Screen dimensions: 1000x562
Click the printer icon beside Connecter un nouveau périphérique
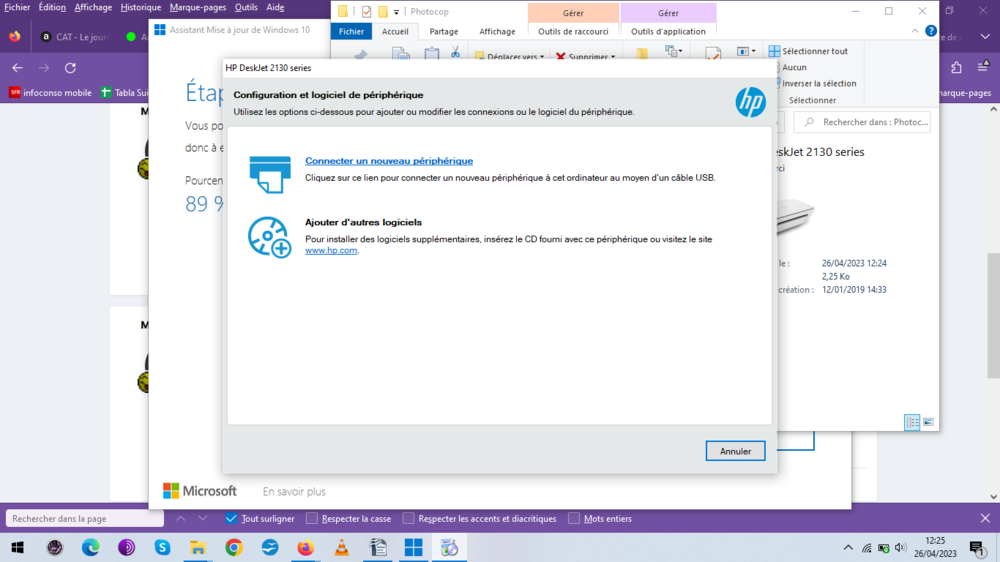pyautogui.click(x=269, y=173)
